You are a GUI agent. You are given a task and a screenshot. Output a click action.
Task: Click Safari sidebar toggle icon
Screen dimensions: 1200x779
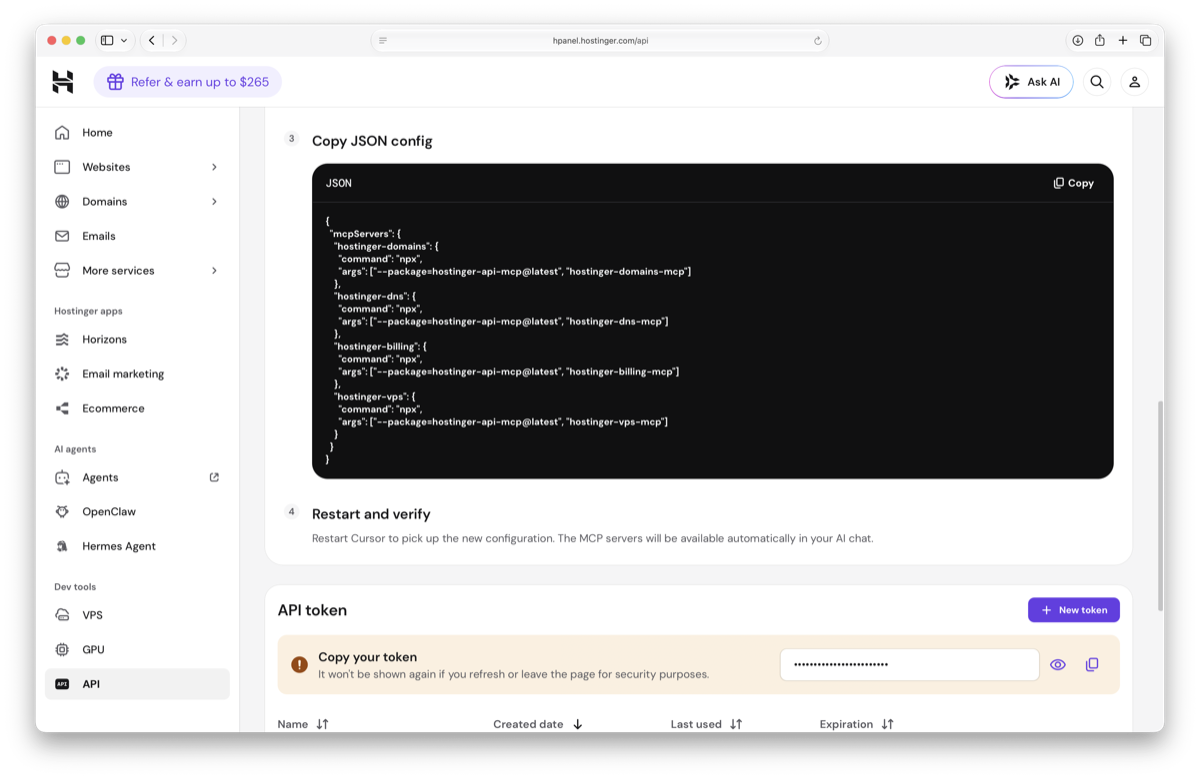tap(107, 40)
